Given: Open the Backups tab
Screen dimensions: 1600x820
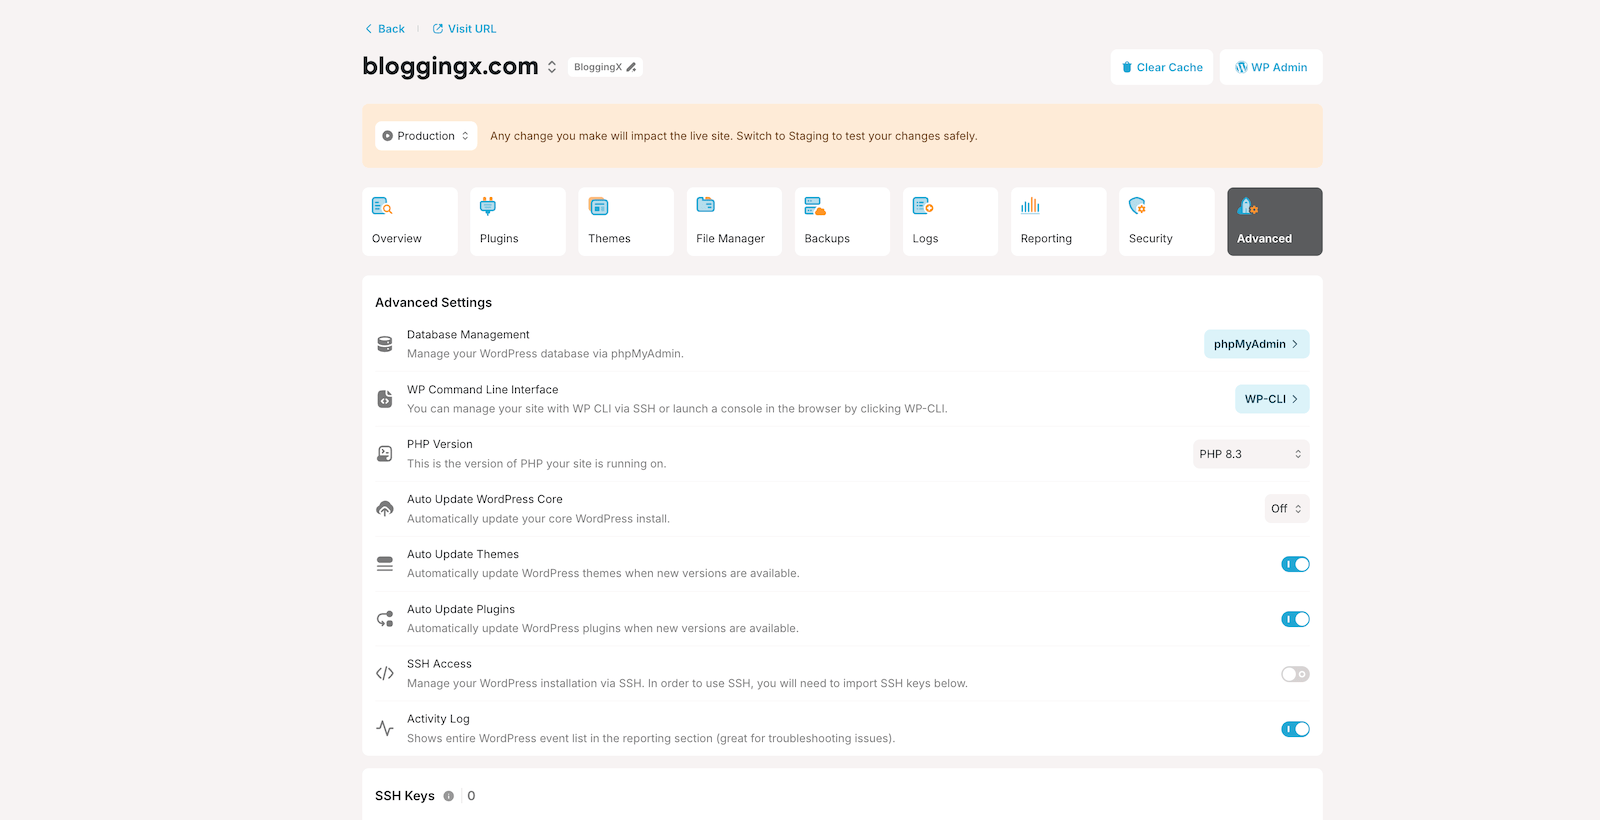Looking at the screenshot, I should coord(841,222).
